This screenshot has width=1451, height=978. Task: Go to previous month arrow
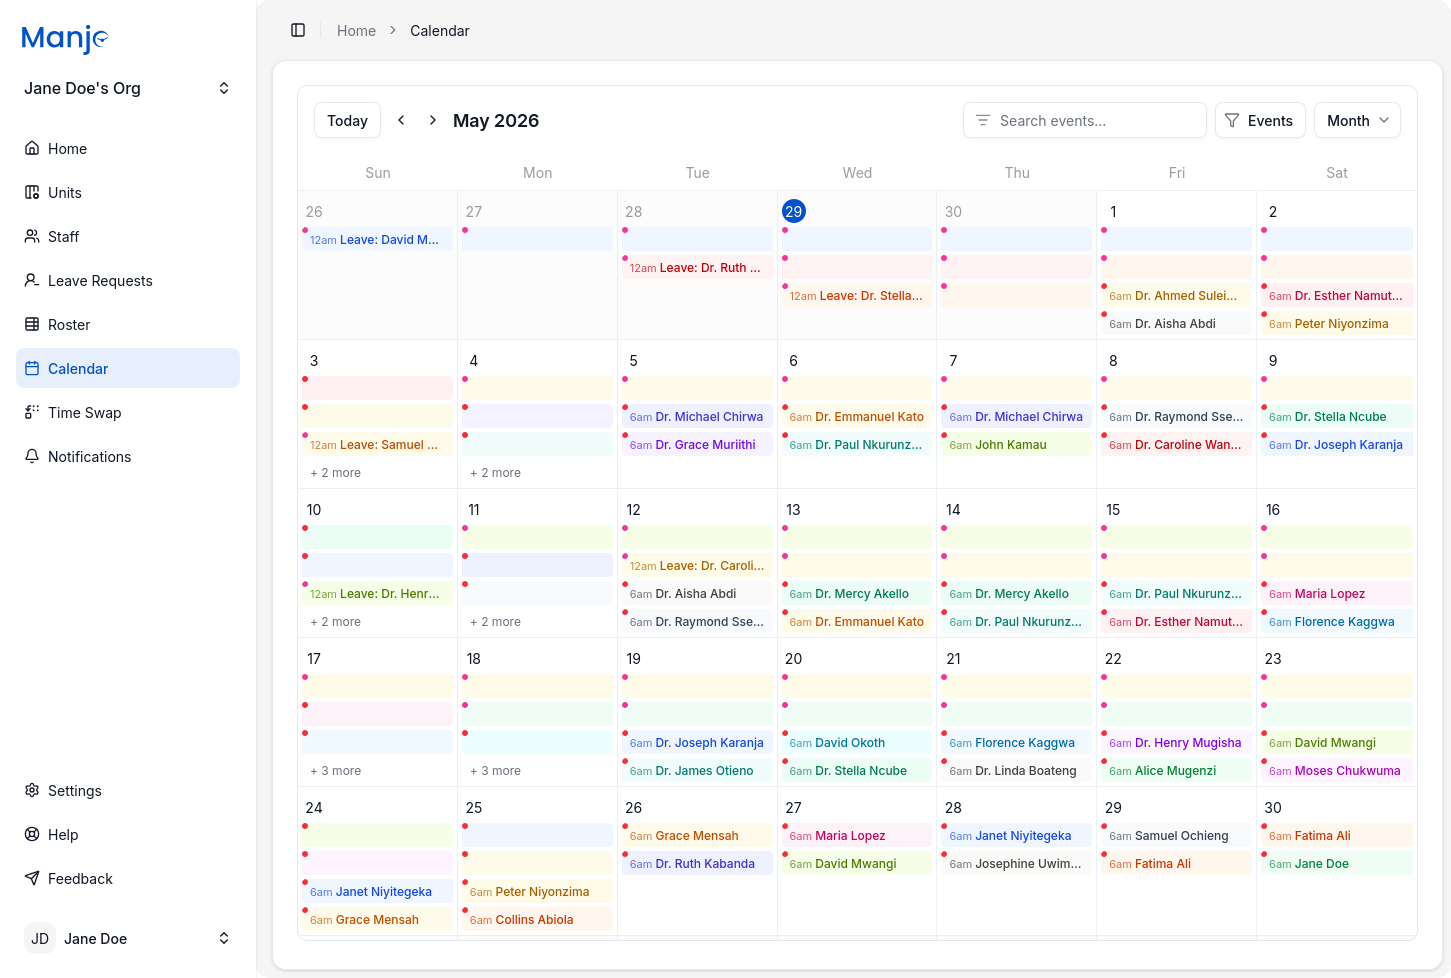click(x=401, y=120)
